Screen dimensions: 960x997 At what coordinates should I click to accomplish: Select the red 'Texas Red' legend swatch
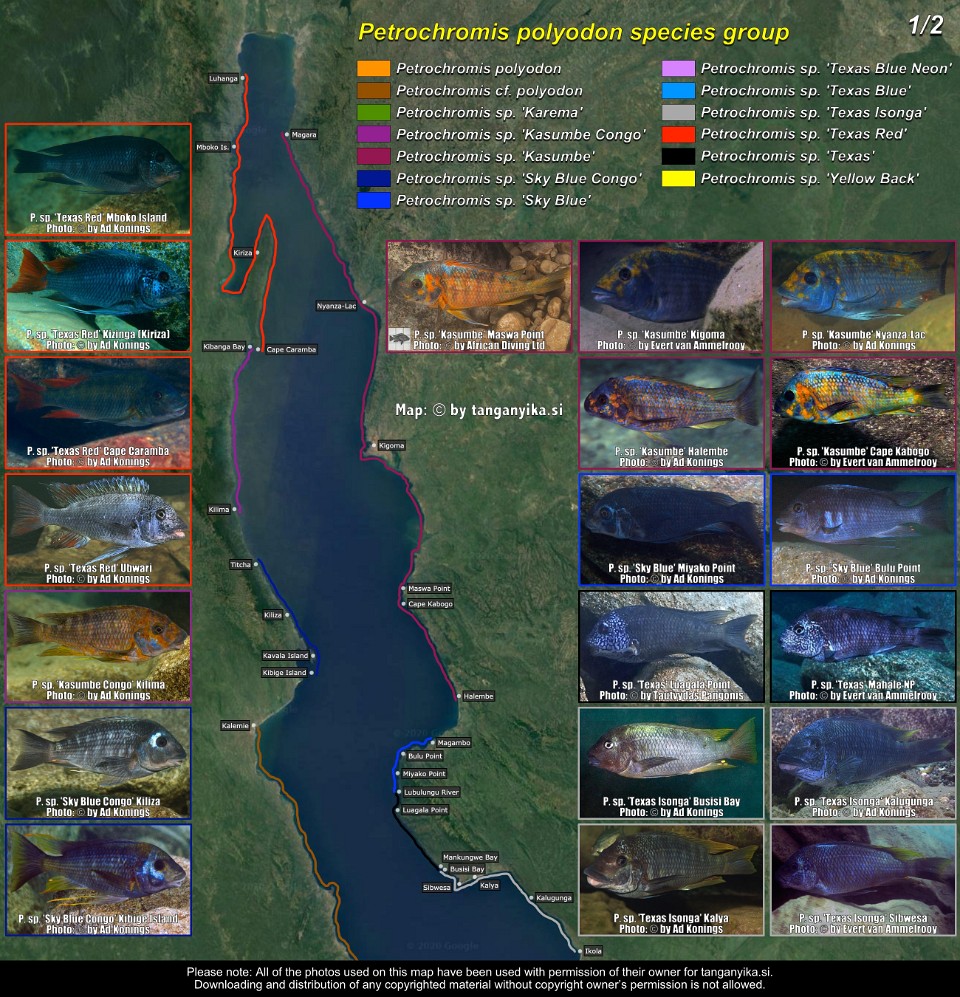pos(679,134)
